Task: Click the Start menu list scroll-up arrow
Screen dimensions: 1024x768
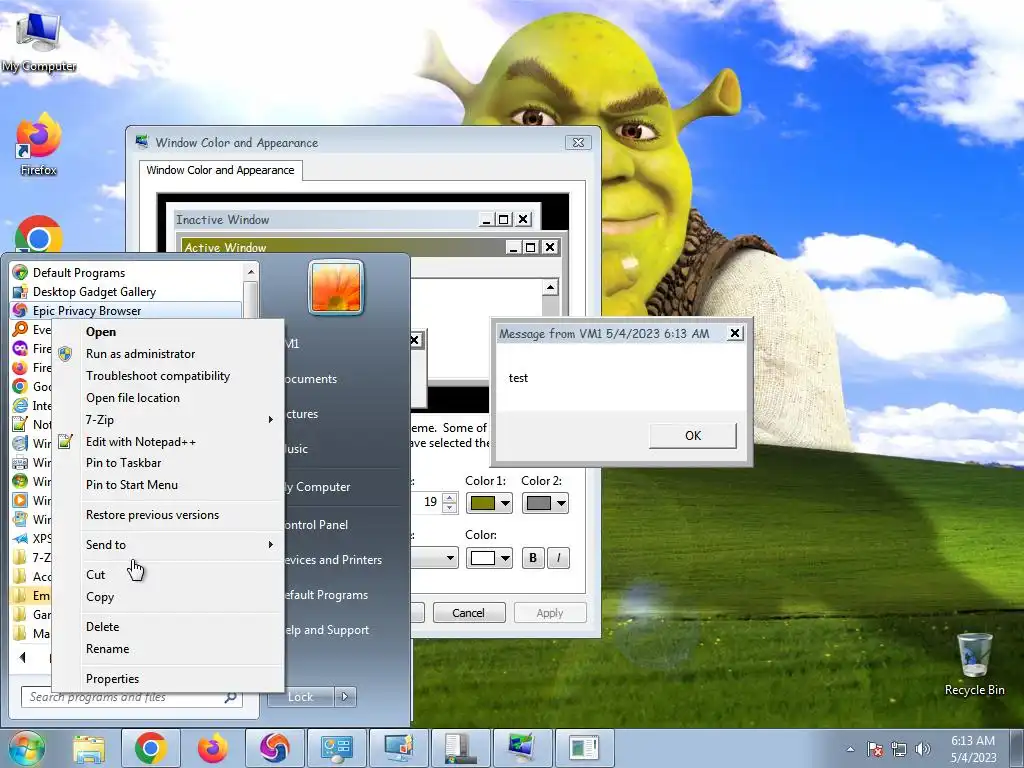Action: pos(250,272)
